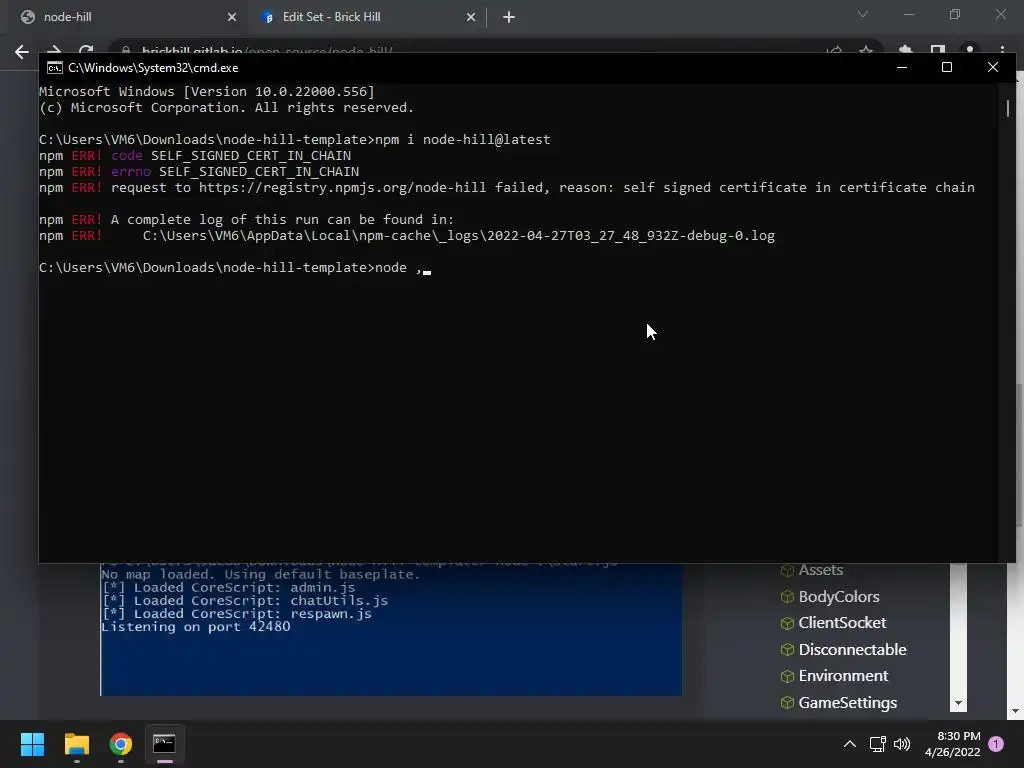Close the Edit Set - Brick Hill tab
Image resolution: width=1024 pixels, height=768 pixels.
[x=471, y=18]
